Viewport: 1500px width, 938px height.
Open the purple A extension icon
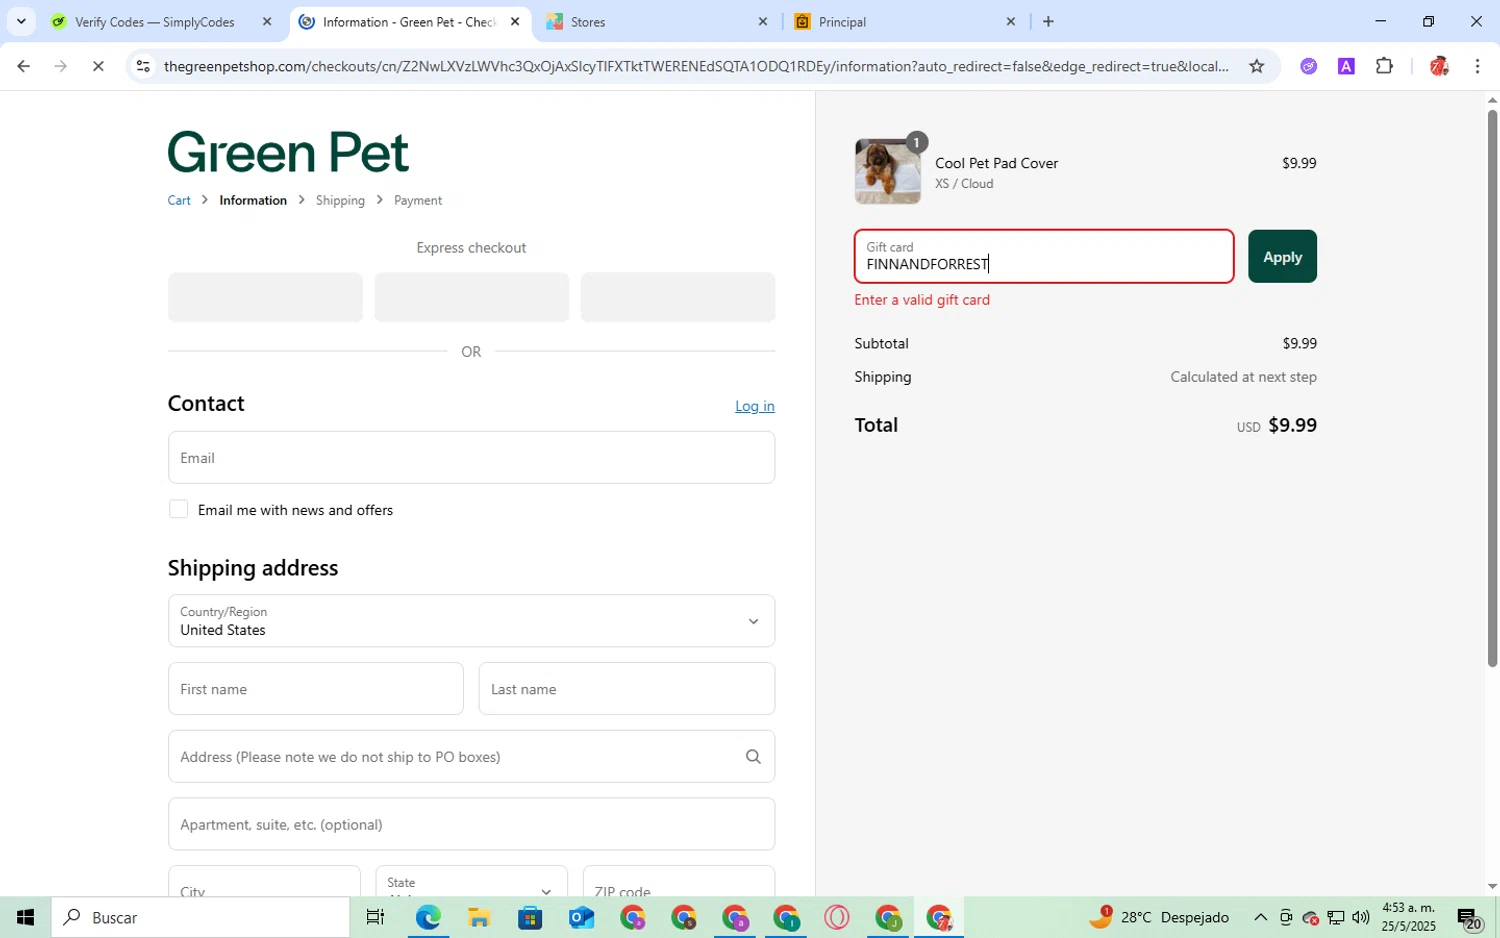coord(1346,66)
